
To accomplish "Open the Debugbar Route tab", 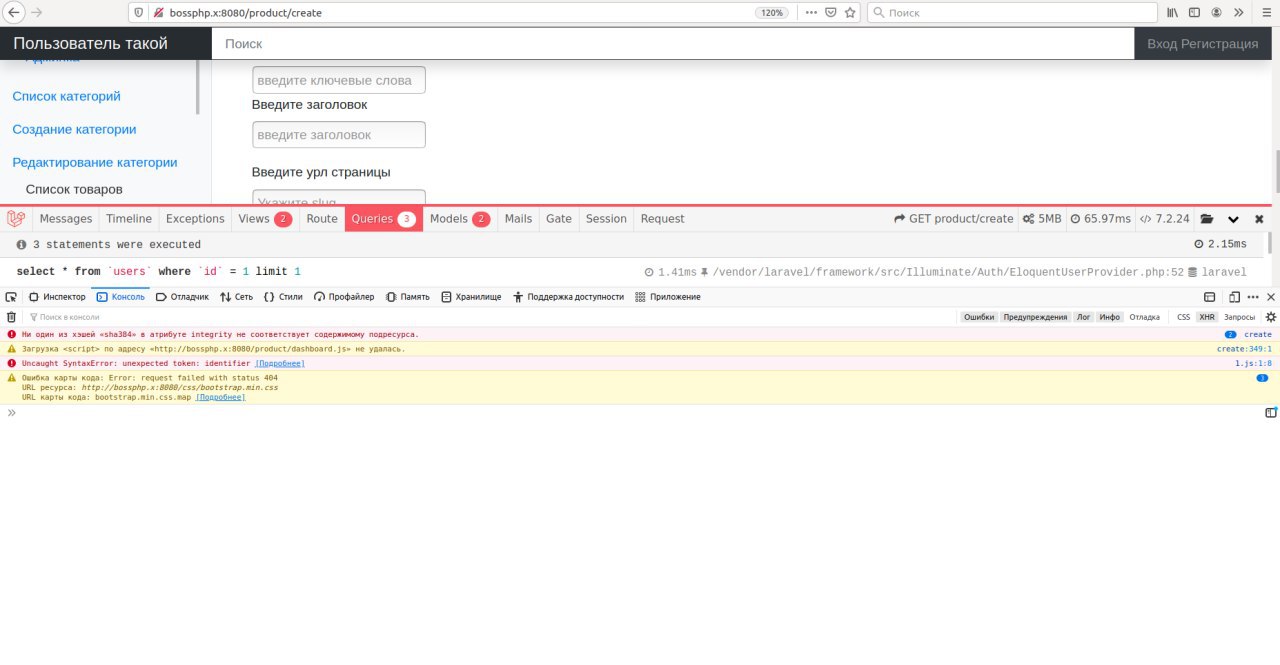I will (x=322, y=219).
